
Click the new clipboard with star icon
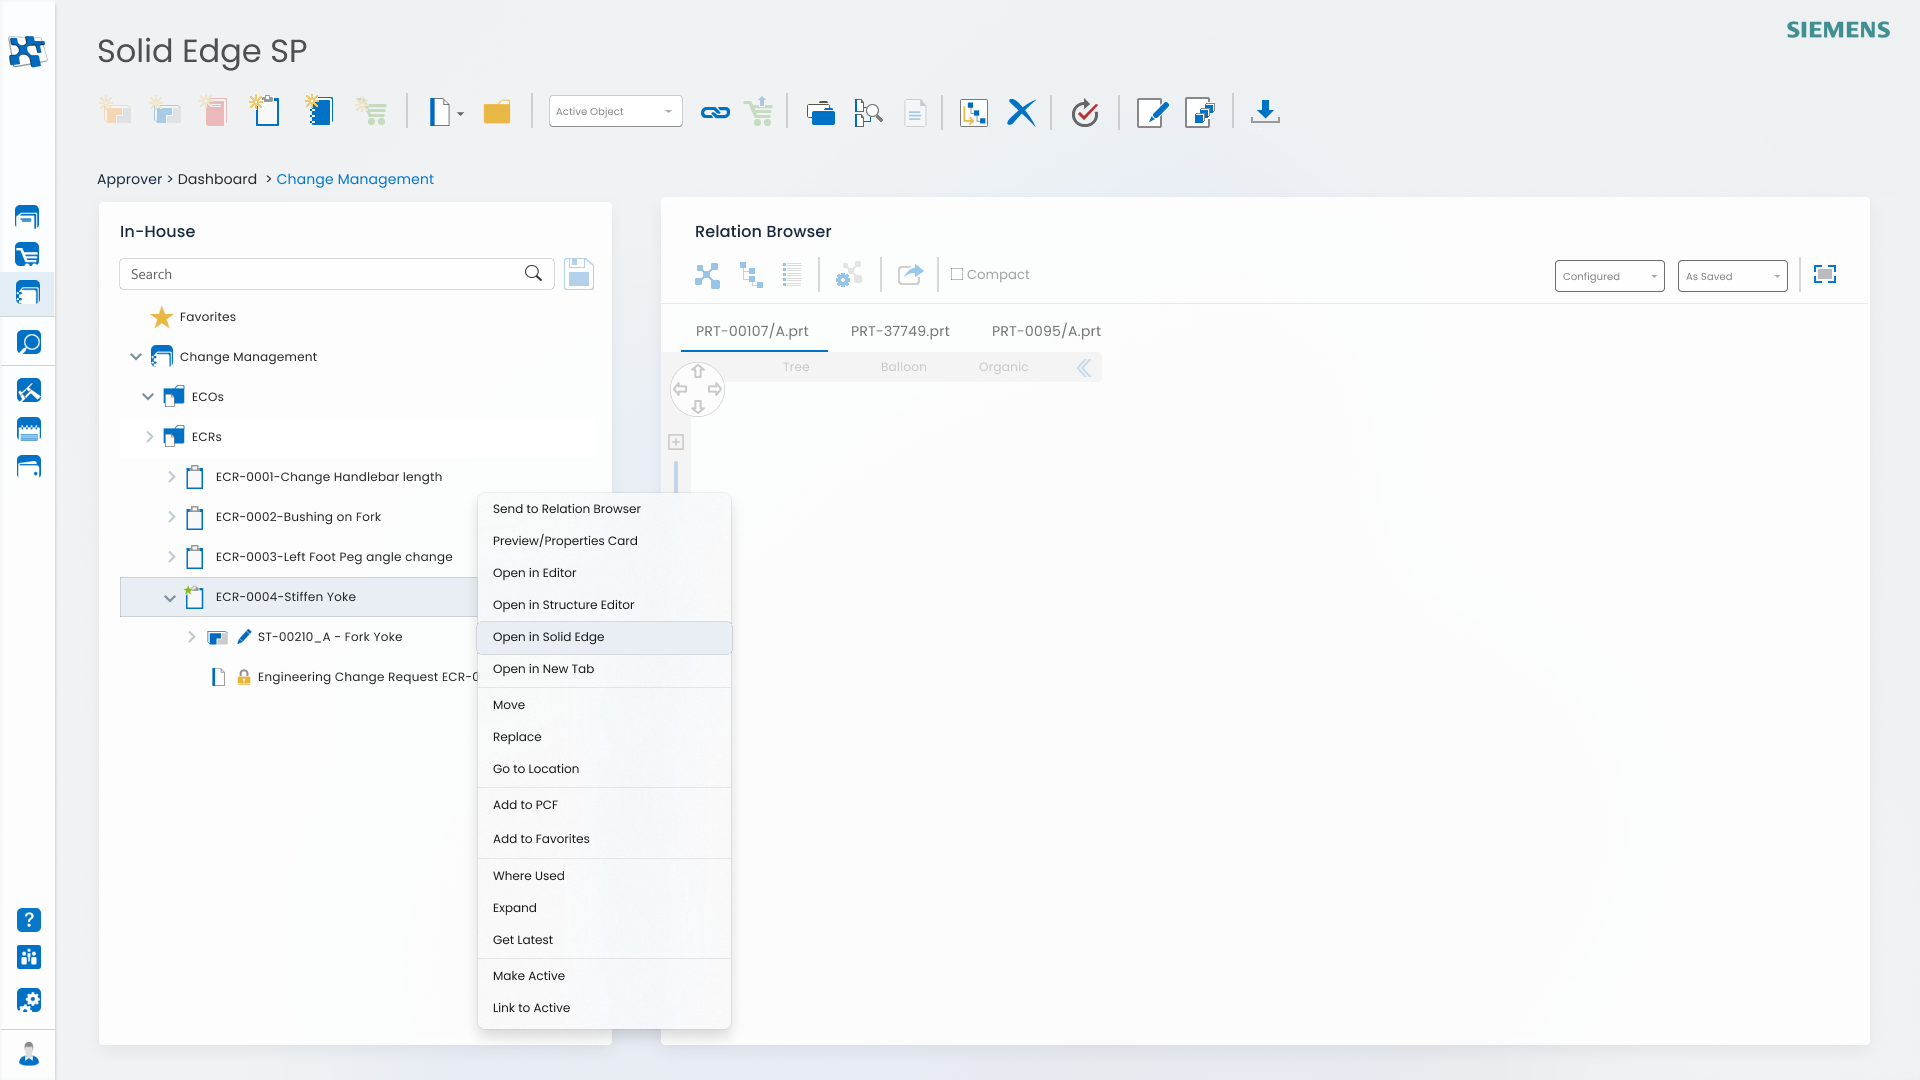coord(265,110)
